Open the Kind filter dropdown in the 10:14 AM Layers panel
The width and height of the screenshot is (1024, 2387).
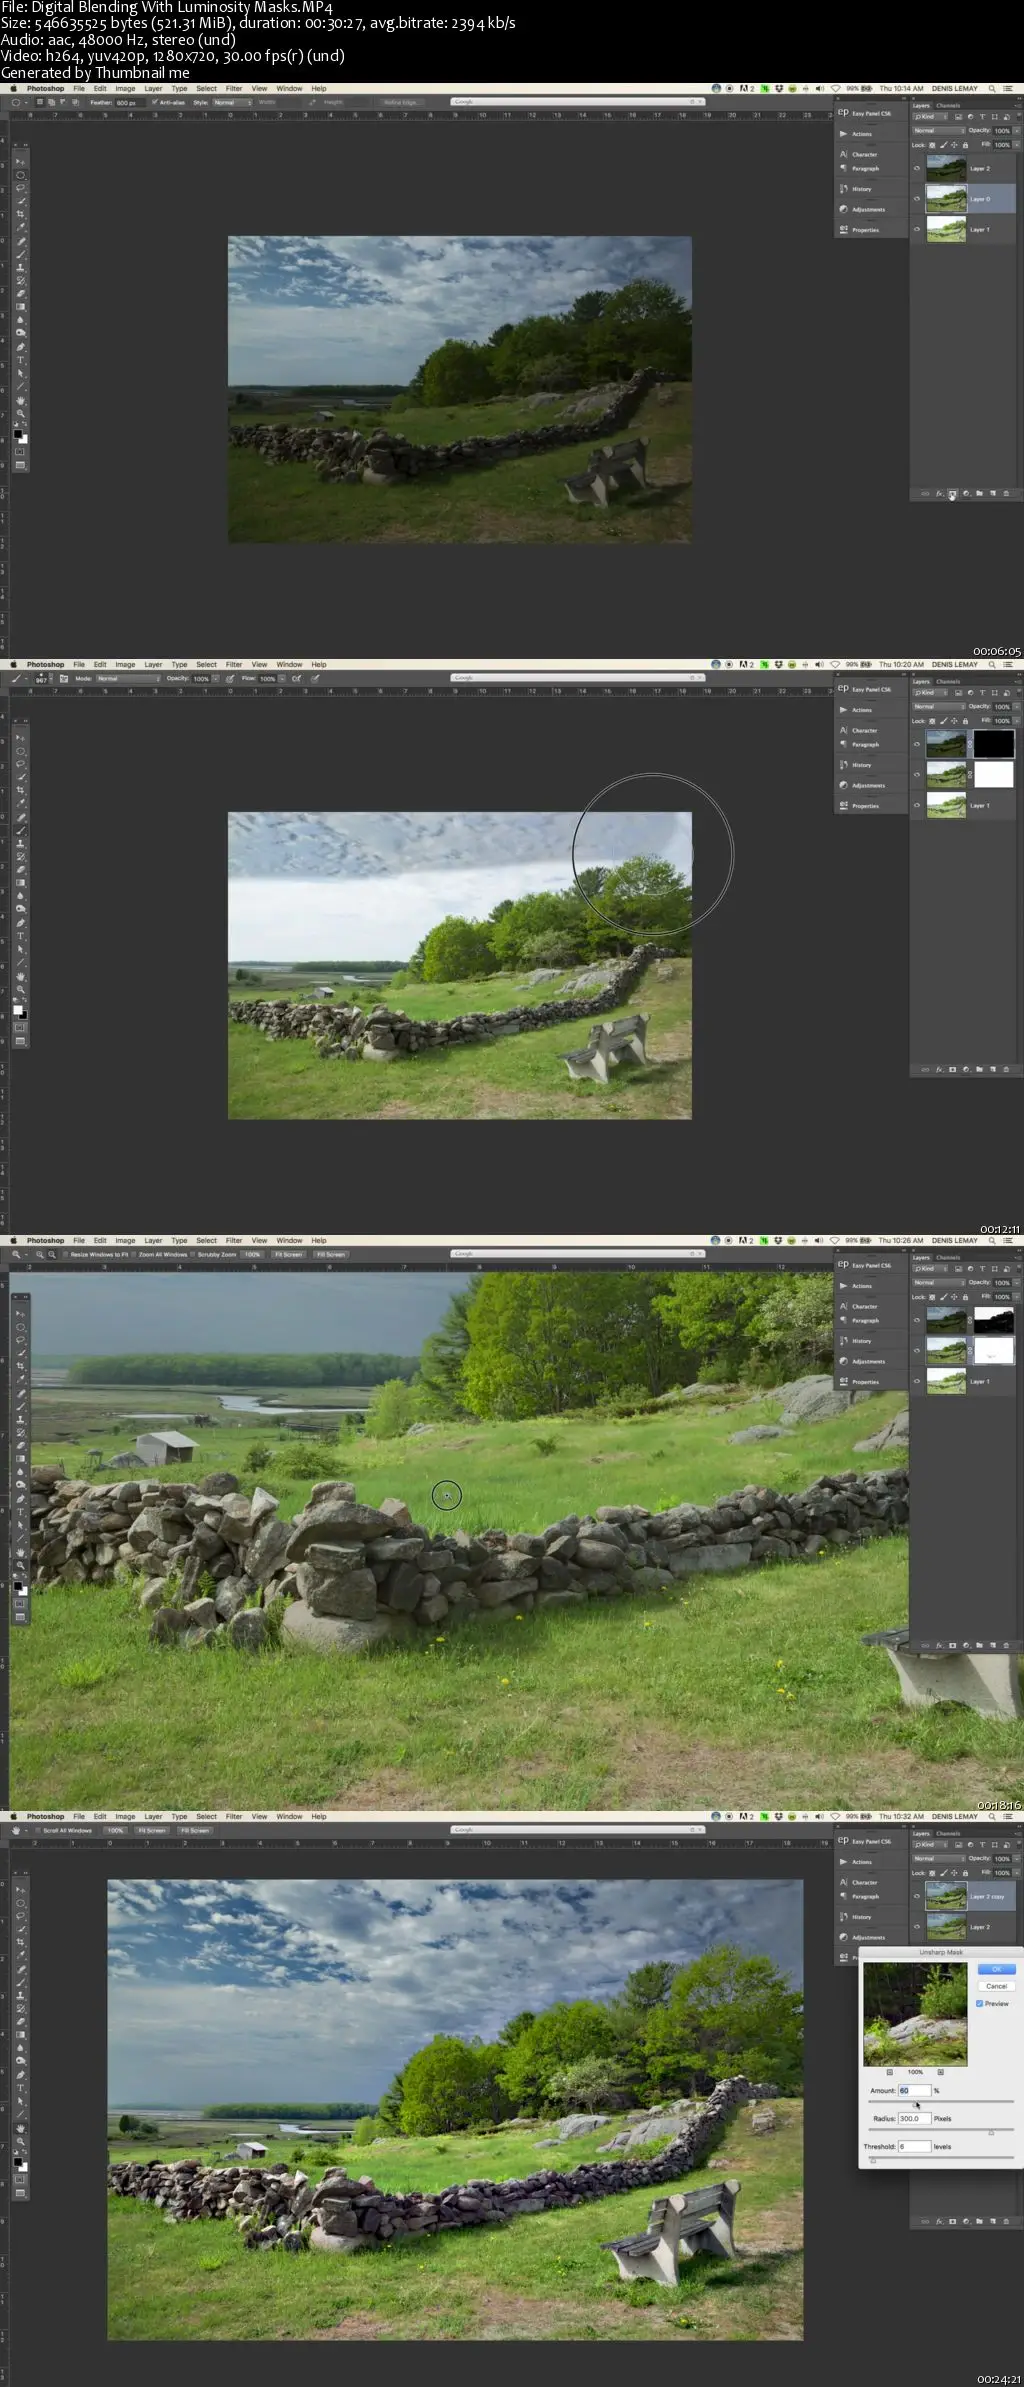(930, 116)
